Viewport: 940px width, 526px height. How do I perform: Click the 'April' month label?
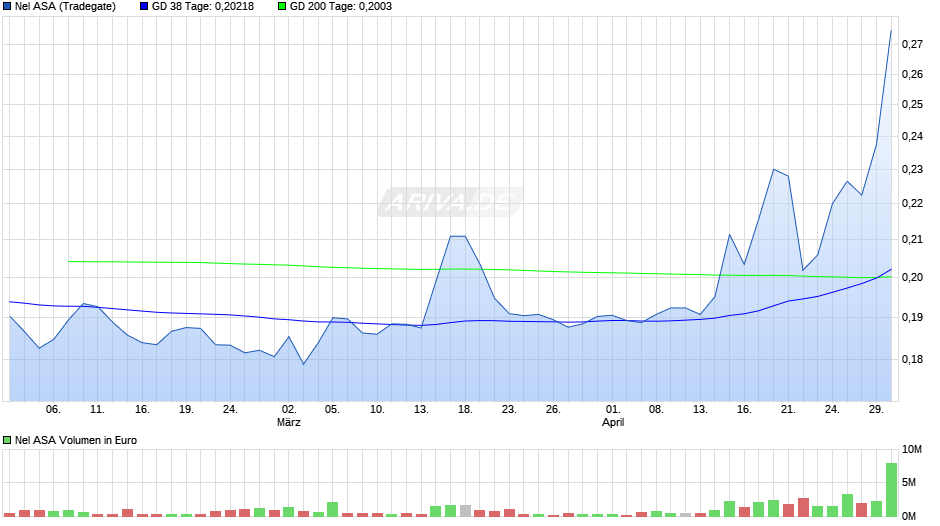[613, 422]
